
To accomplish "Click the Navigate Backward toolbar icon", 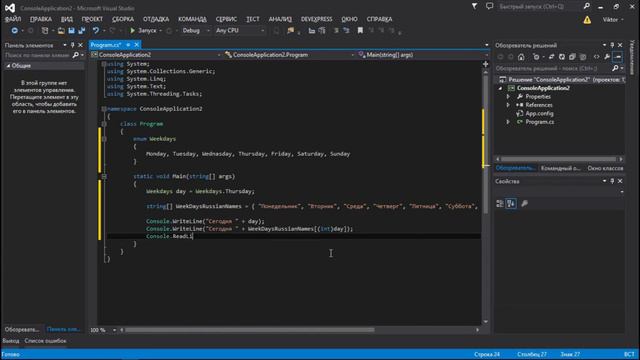I will (x=14, y=31).
